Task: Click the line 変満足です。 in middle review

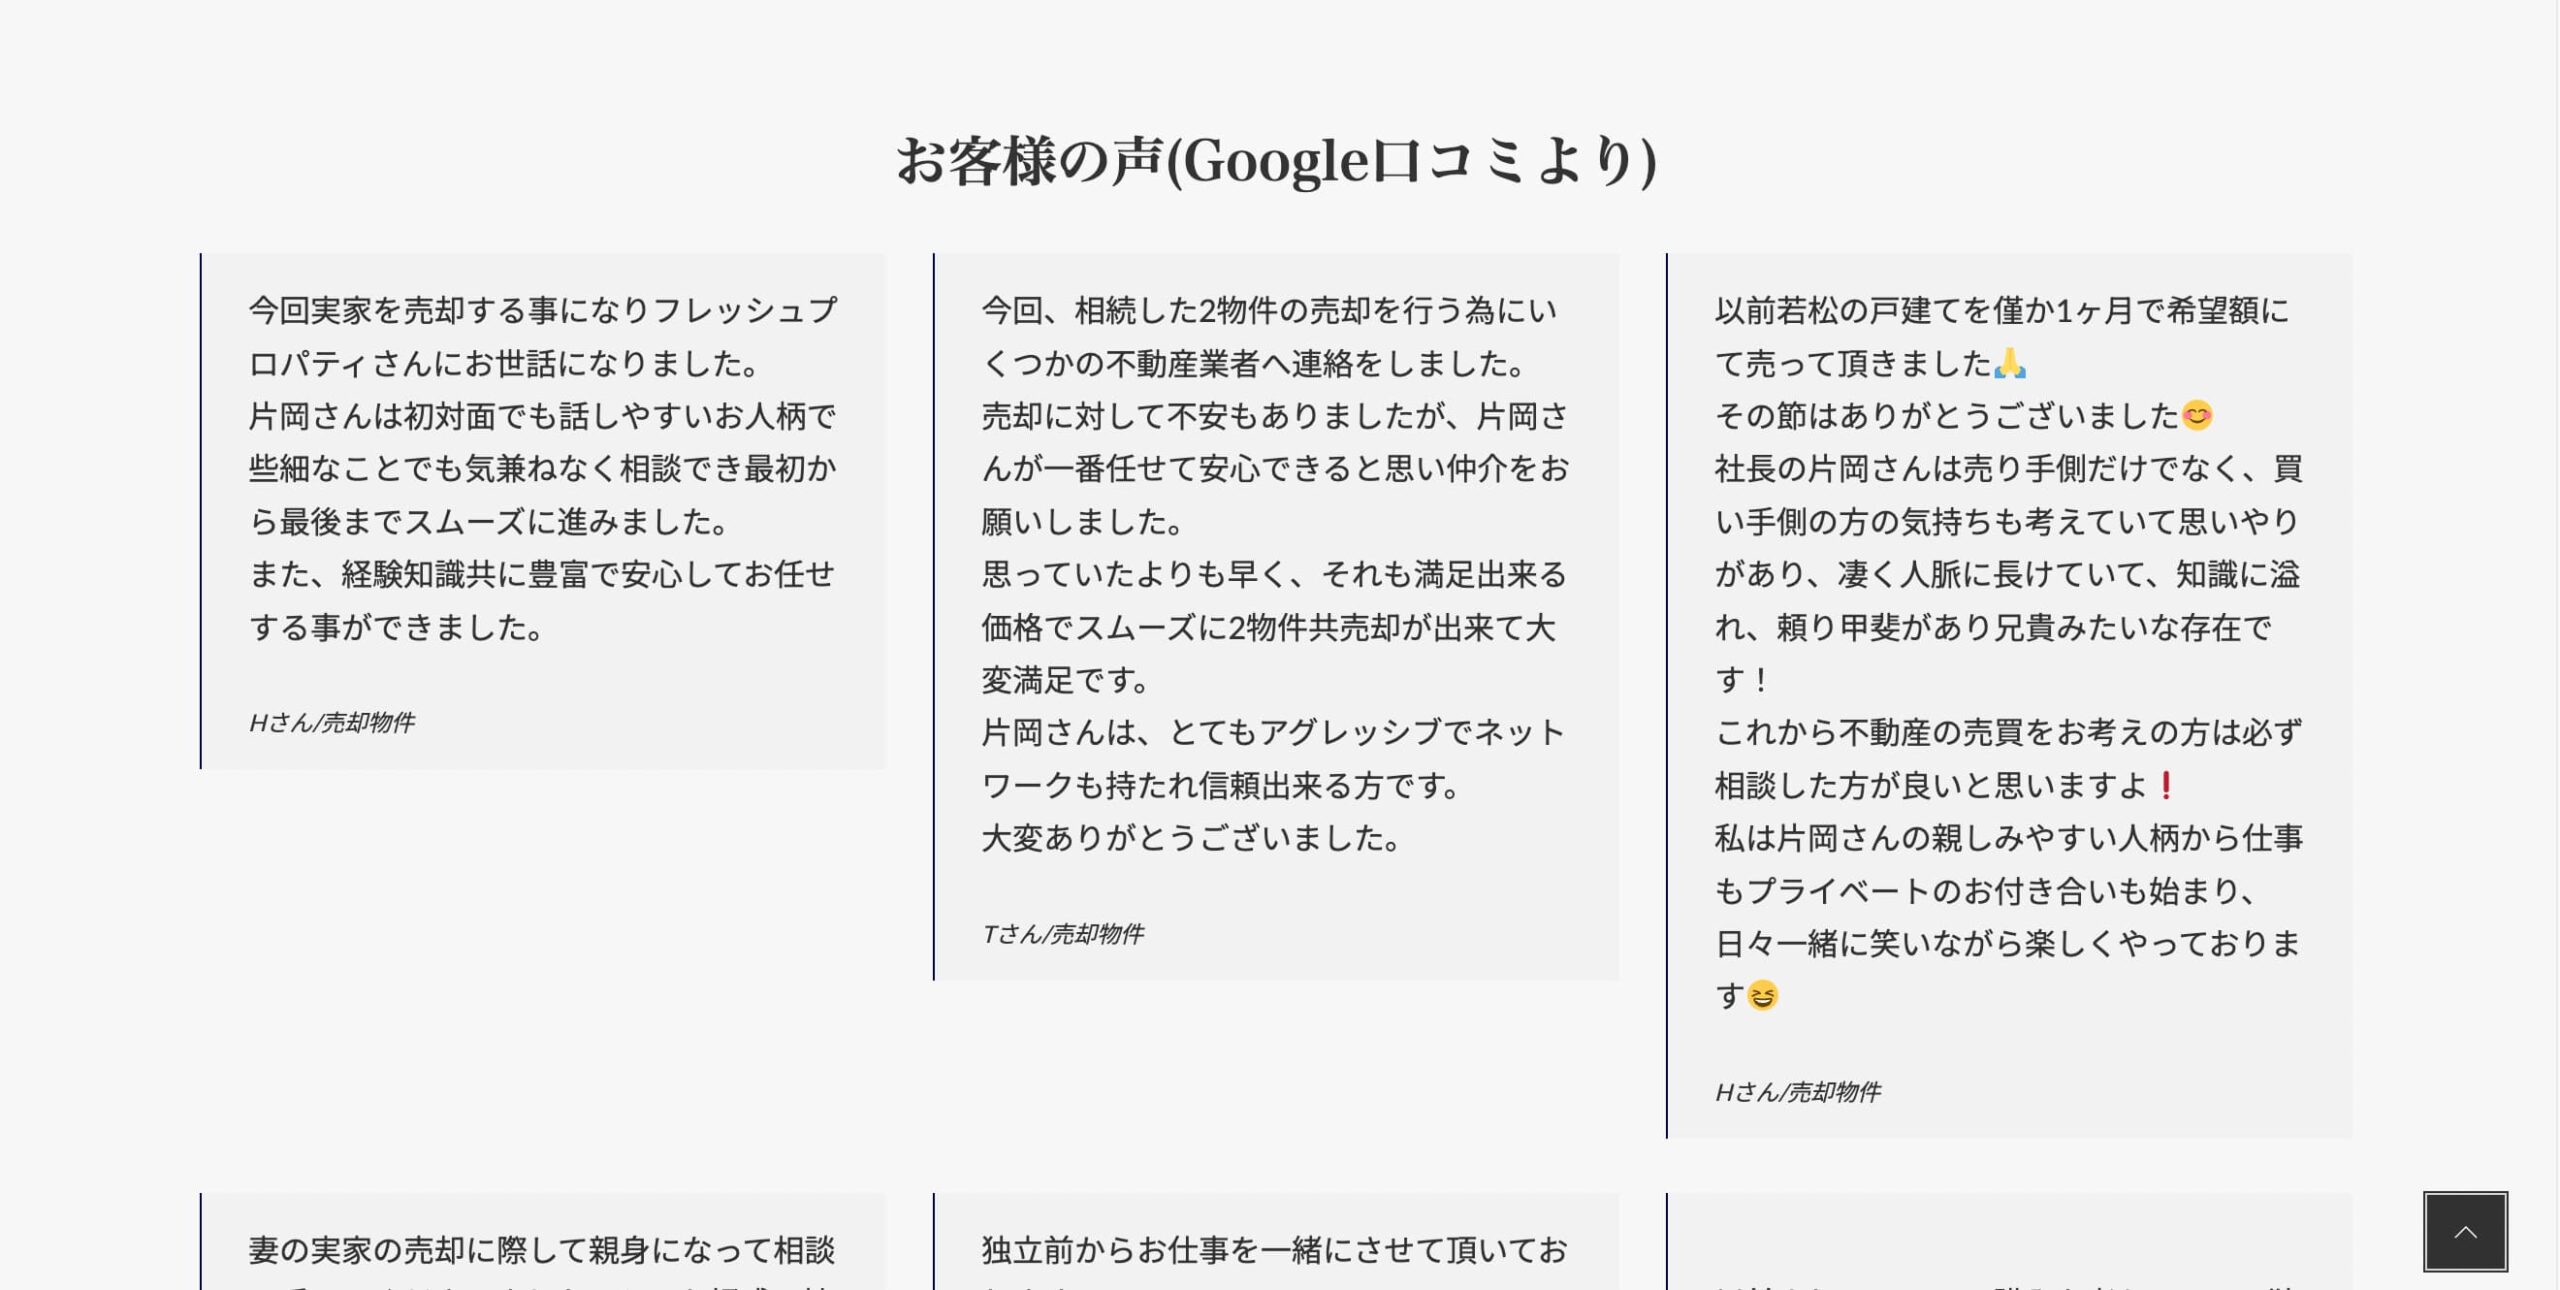Action: 1064,680
